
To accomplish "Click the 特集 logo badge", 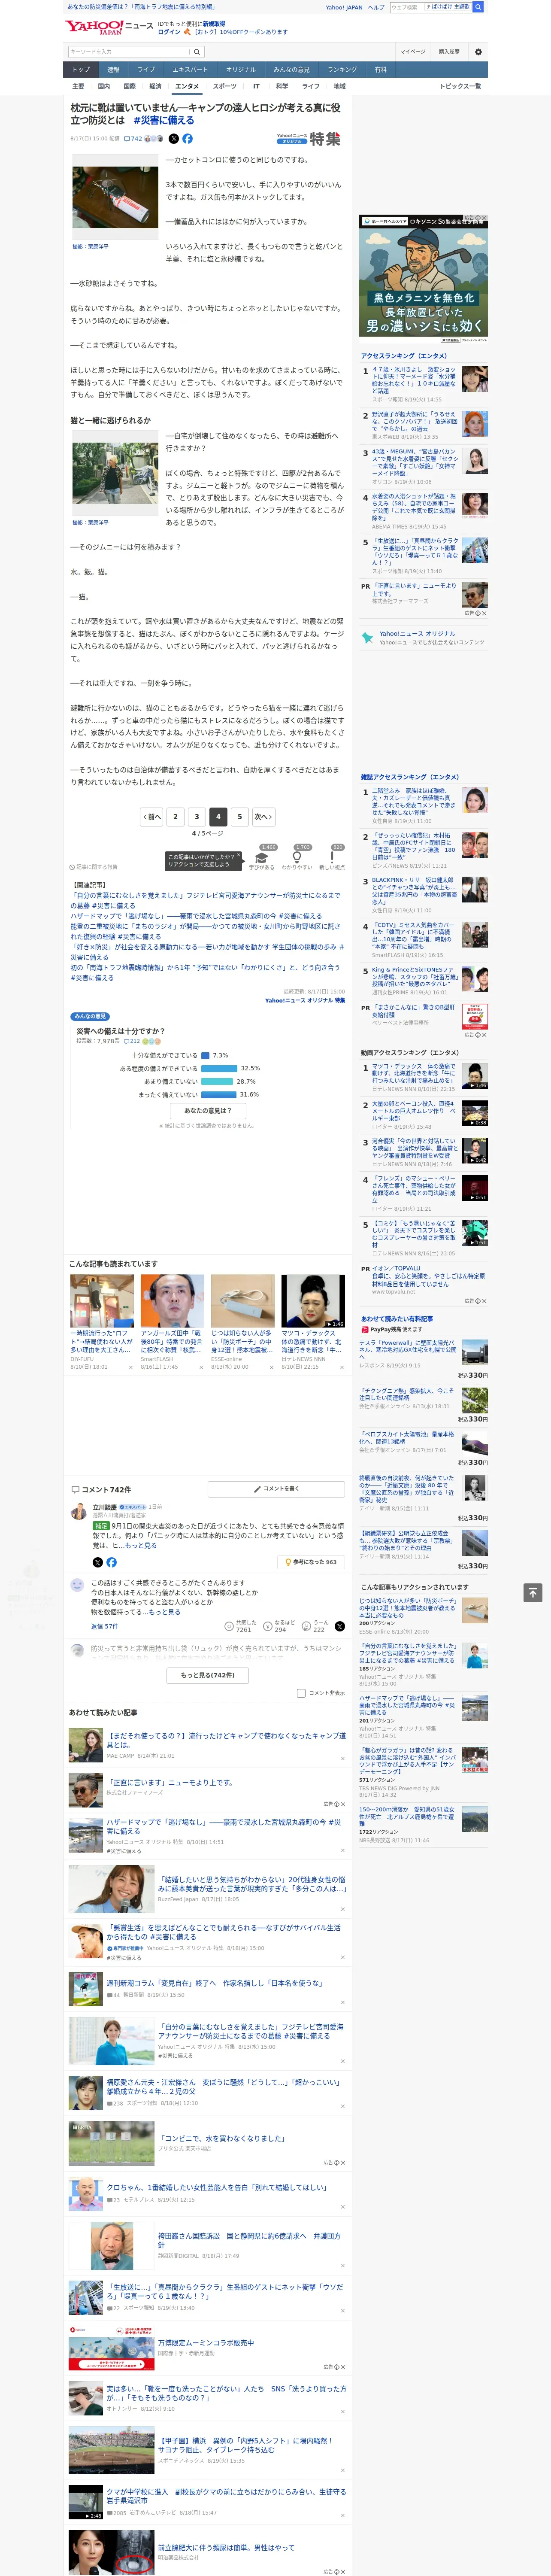I will [x=309, y=139].
